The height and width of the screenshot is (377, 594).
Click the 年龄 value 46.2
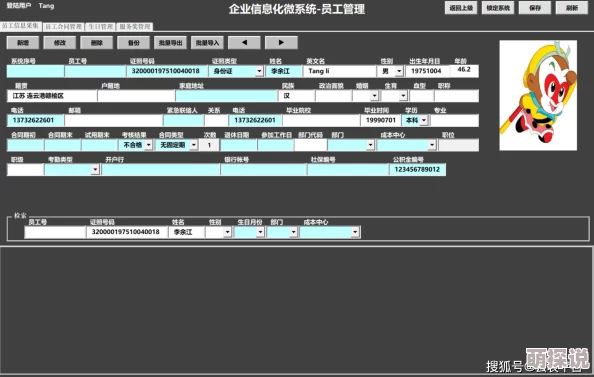pos(464,70)
